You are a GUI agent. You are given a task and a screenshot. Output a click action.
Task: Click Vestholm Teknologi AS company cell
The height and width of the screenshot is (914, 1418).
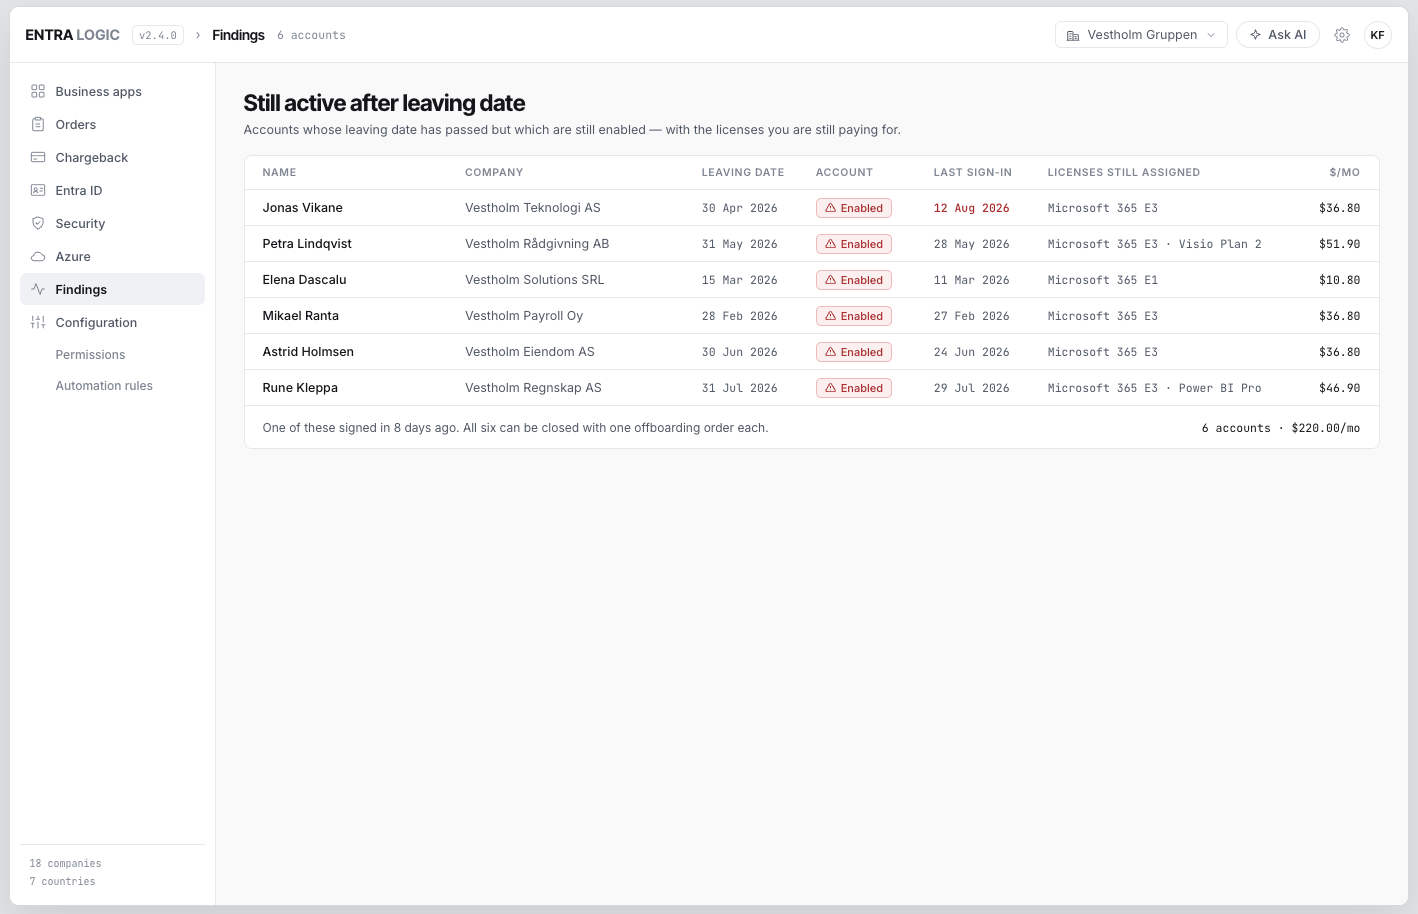533,208
